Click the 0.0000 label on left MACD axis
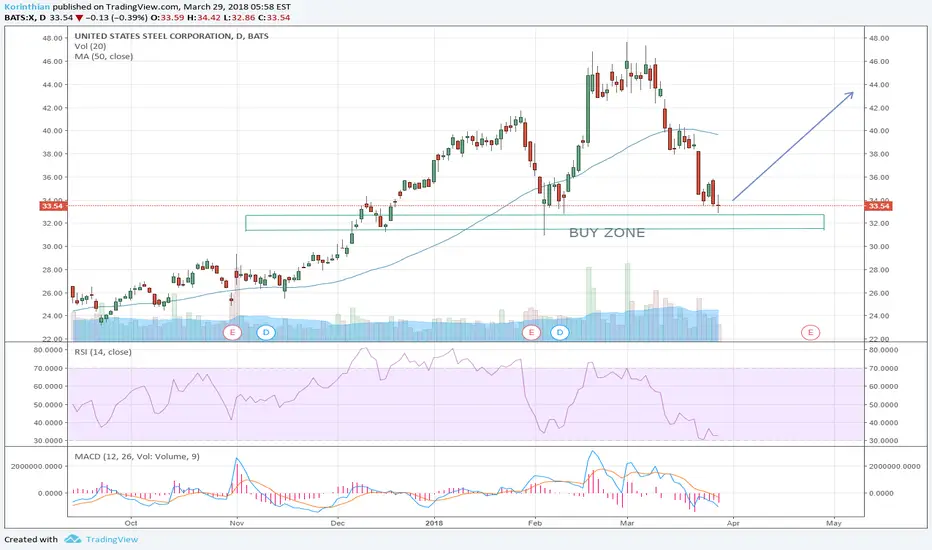The height and width of the screenshot is (550, 932). pyautogui.click(x=50, y=493)
